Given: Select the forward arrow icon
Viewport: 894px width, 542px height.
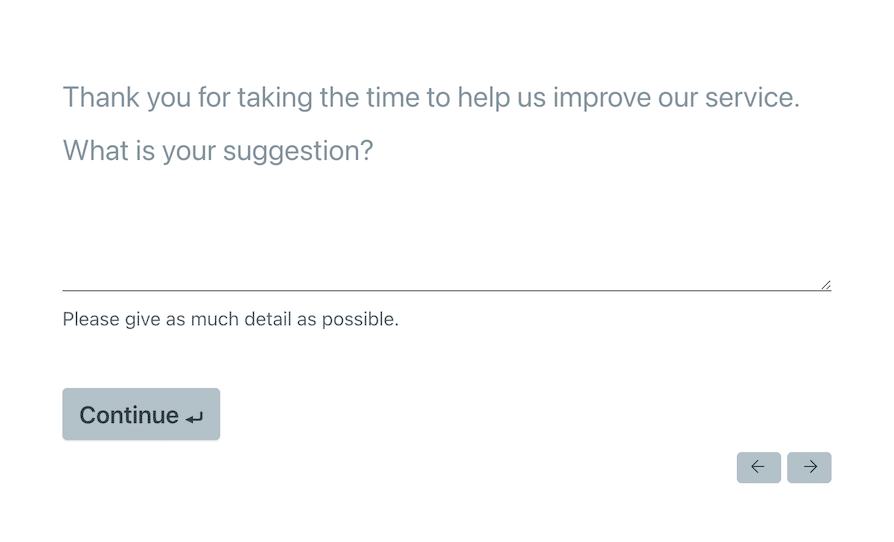Looking at the screenshot, I should [810, 467].
